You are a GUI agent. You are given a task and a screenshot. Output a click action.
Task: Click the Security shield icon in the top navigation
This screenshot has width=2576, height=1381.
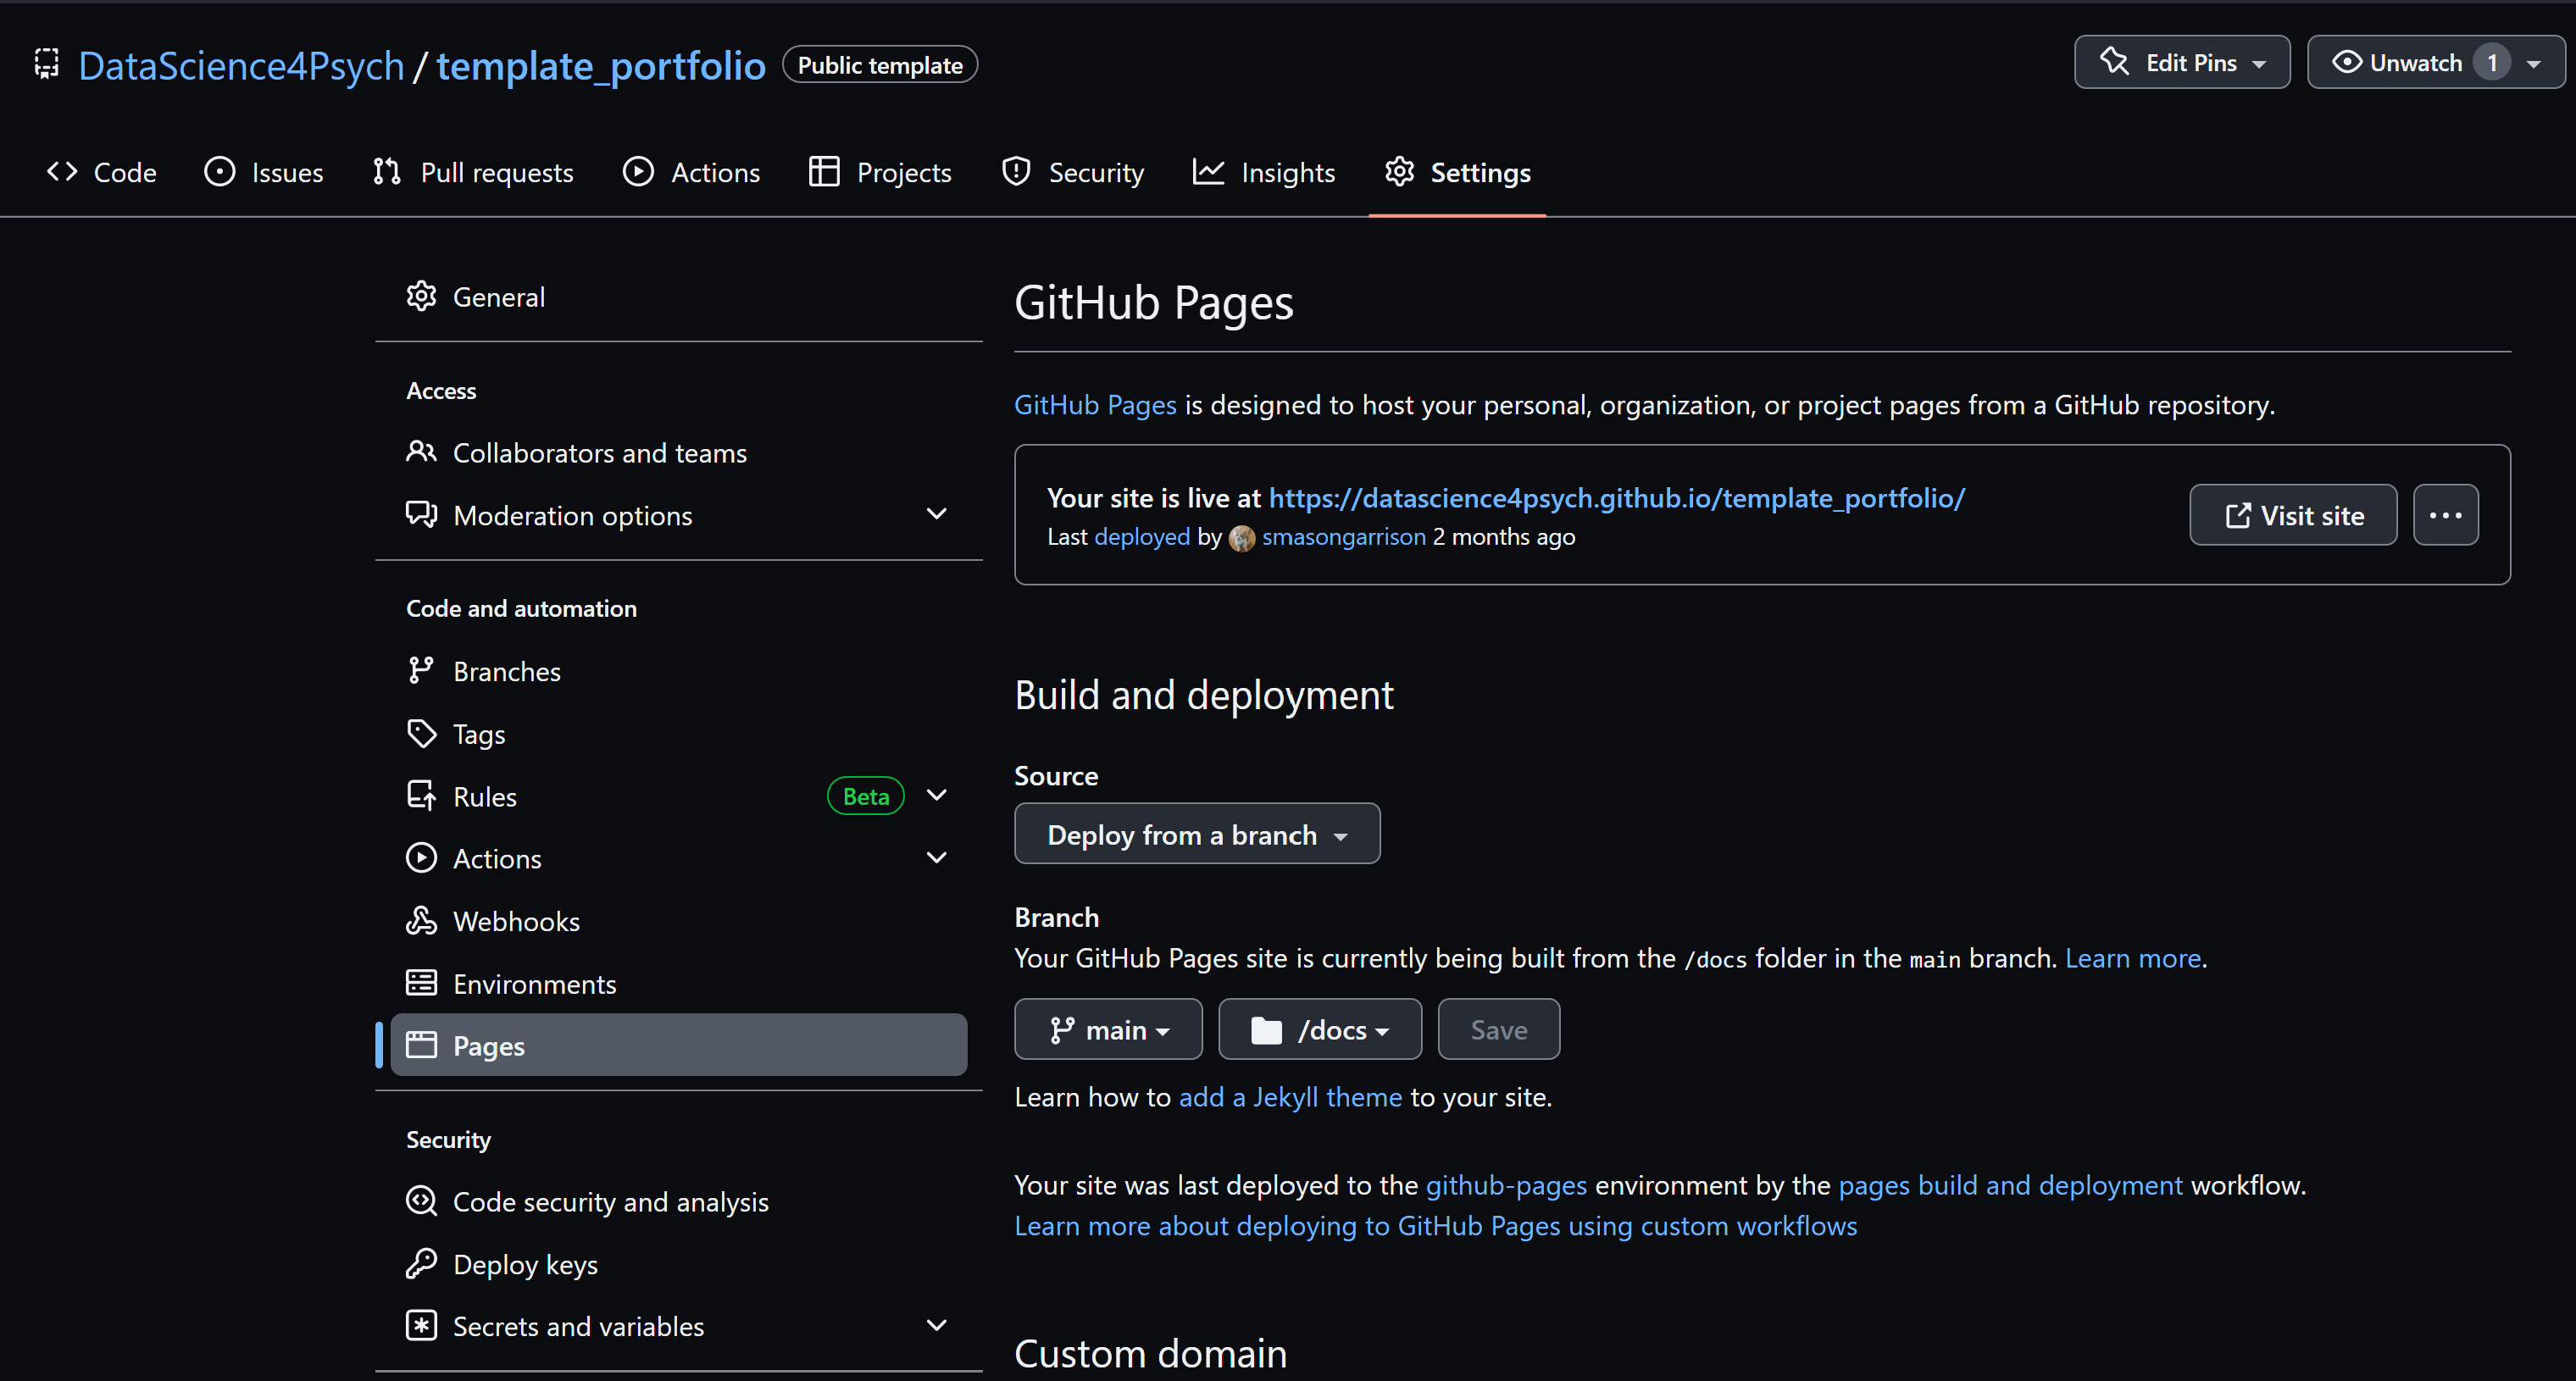(x=1016, y=172)
